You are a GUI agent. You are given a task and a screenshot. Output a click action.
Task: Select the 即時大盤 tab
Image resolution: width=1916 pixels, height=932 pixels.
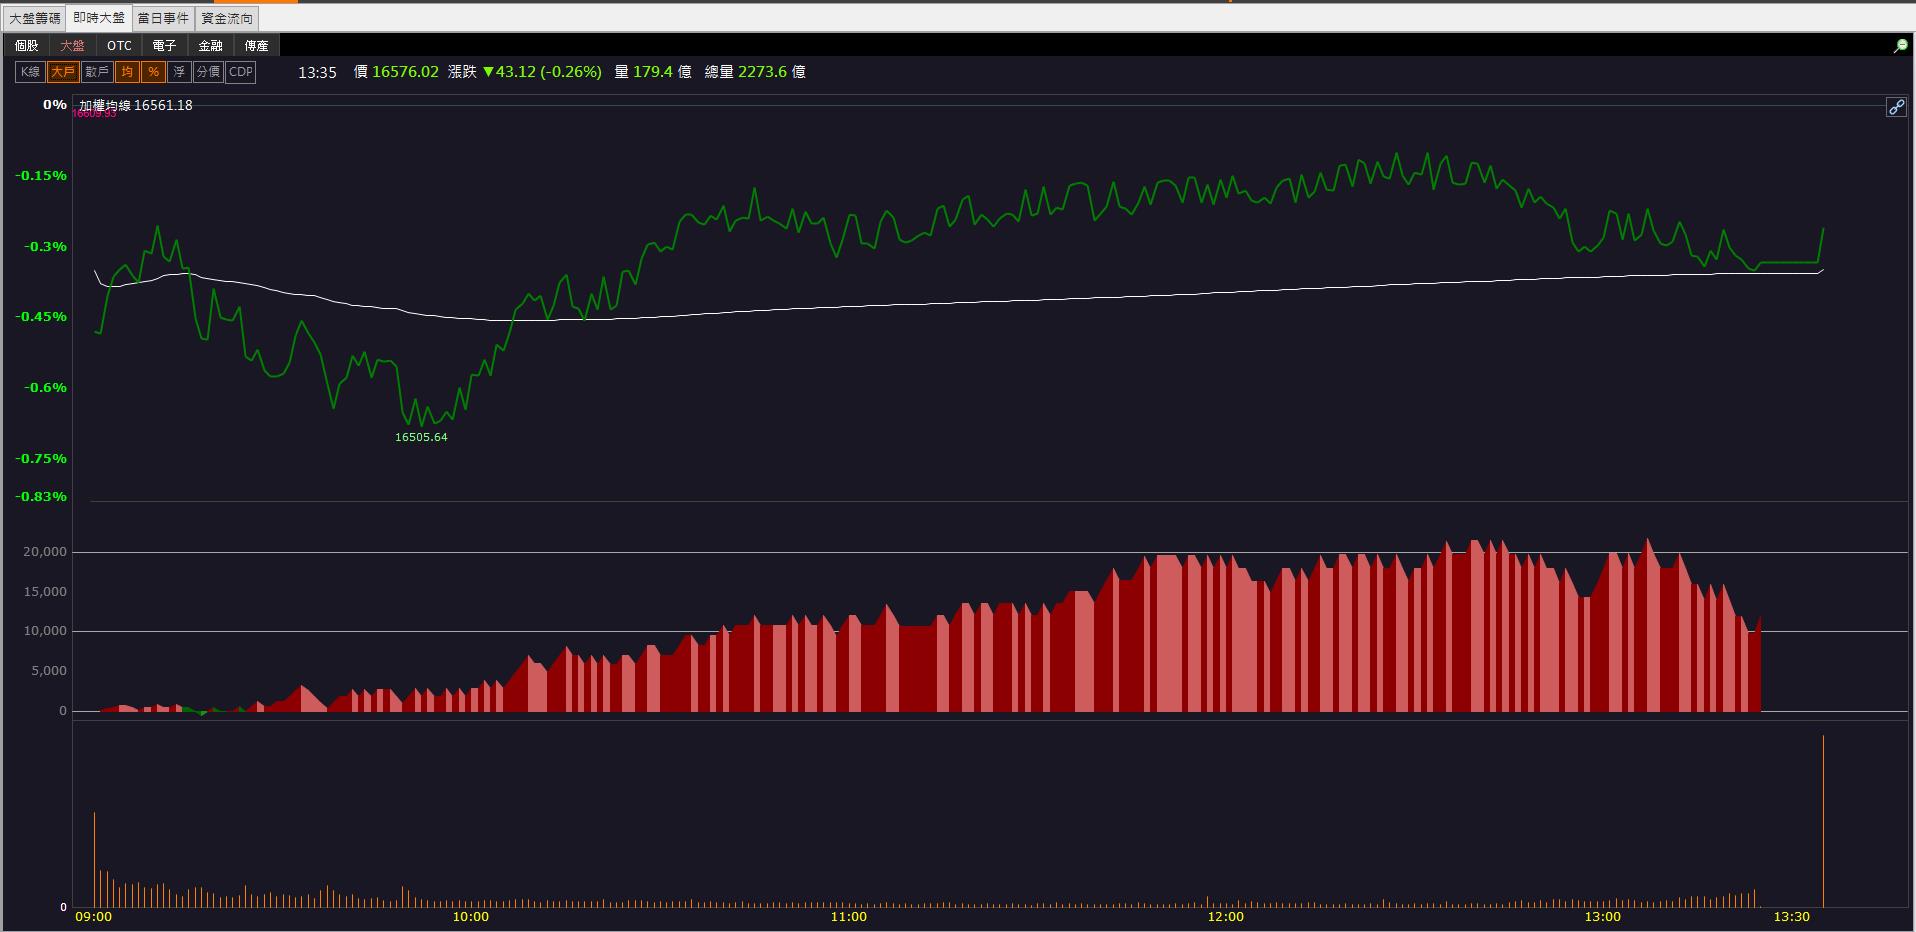click(99, 18)
